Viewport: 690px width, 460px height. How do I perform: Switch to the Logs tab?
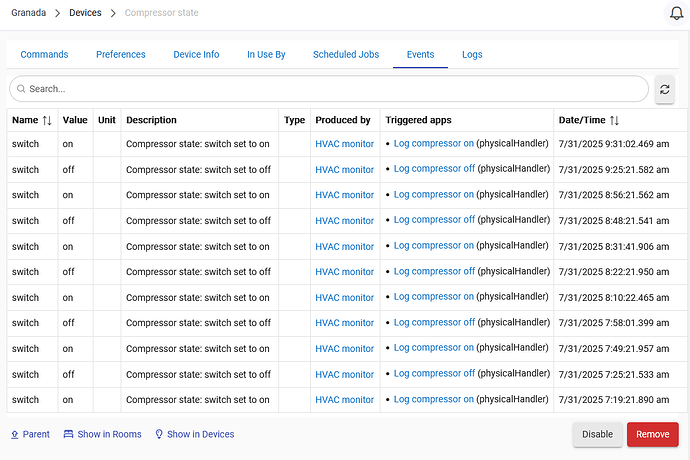coord(472,54)
